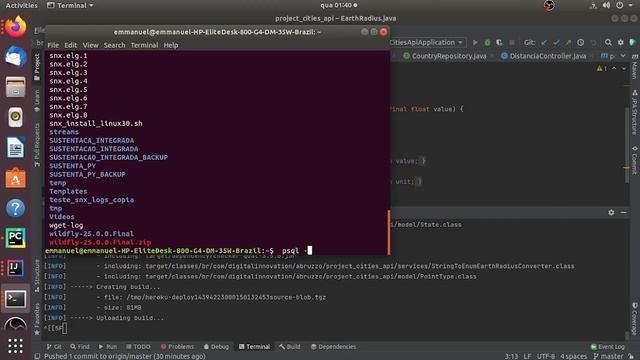640x360 pixels.
Task: Open Firefox from the Ubuntu dock
Action: pos(16,27)
